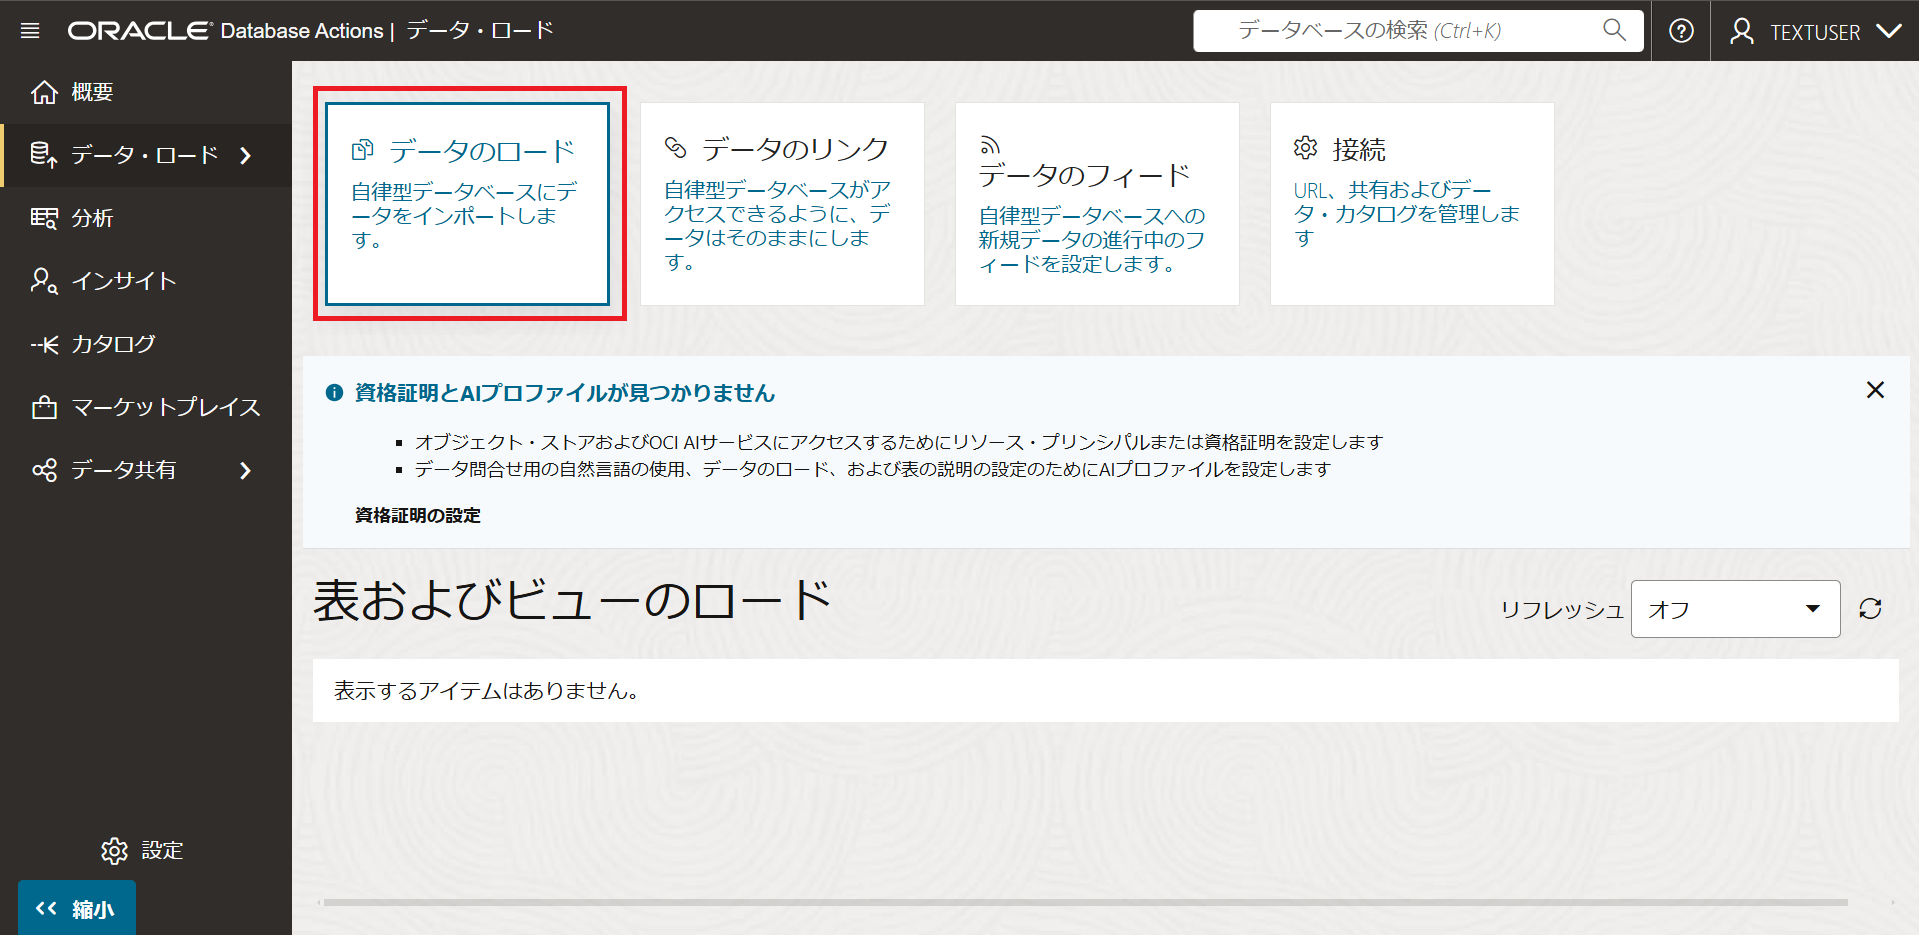Expand the データ共有 sidebar section
Image resolution: width=1919 pixels, height=935 pixels.
point(246,470)
